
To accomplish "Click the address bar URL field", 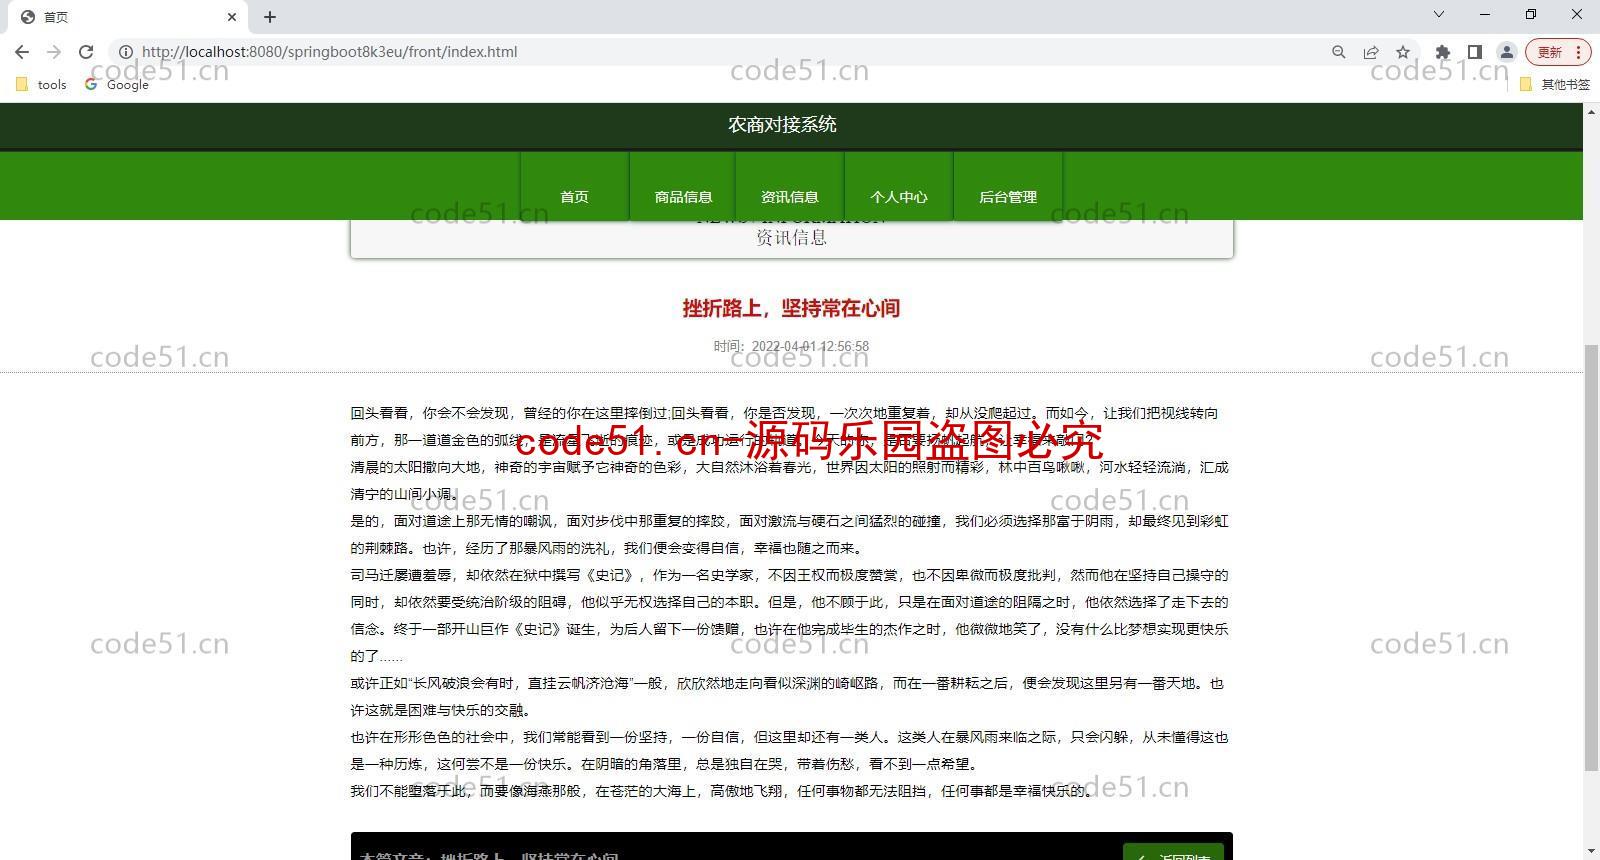I will pos(720,52).
